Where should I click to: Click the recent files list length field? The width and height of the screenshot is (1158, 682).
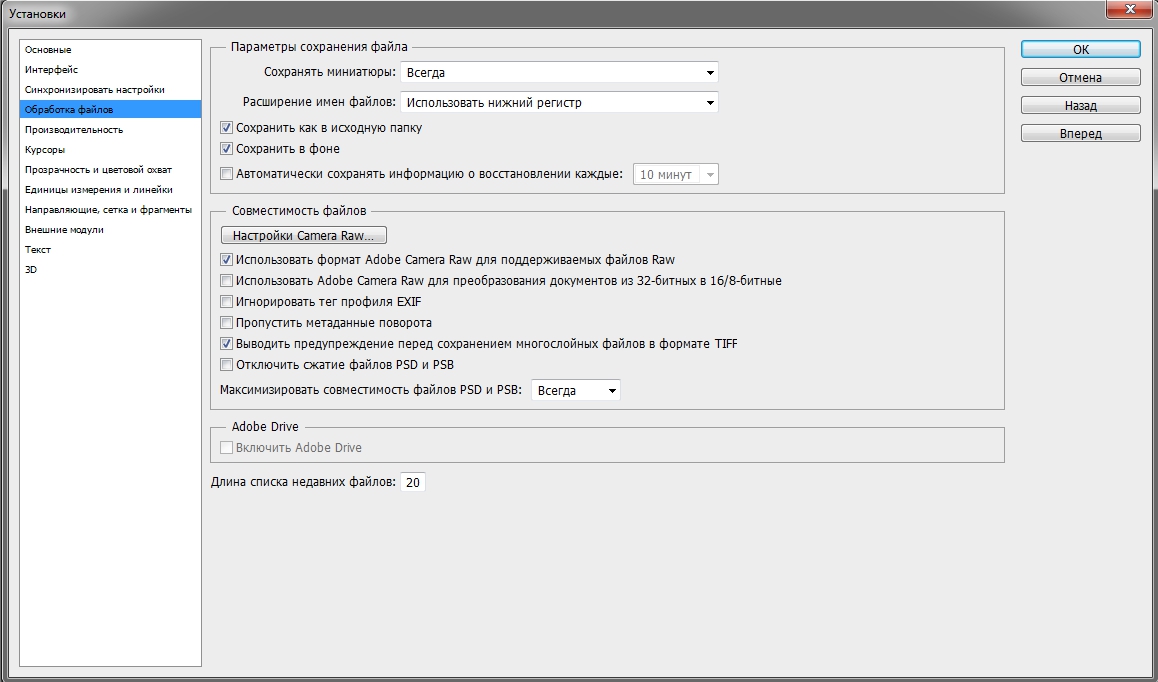pyautogui.click(x=413, y=482)
